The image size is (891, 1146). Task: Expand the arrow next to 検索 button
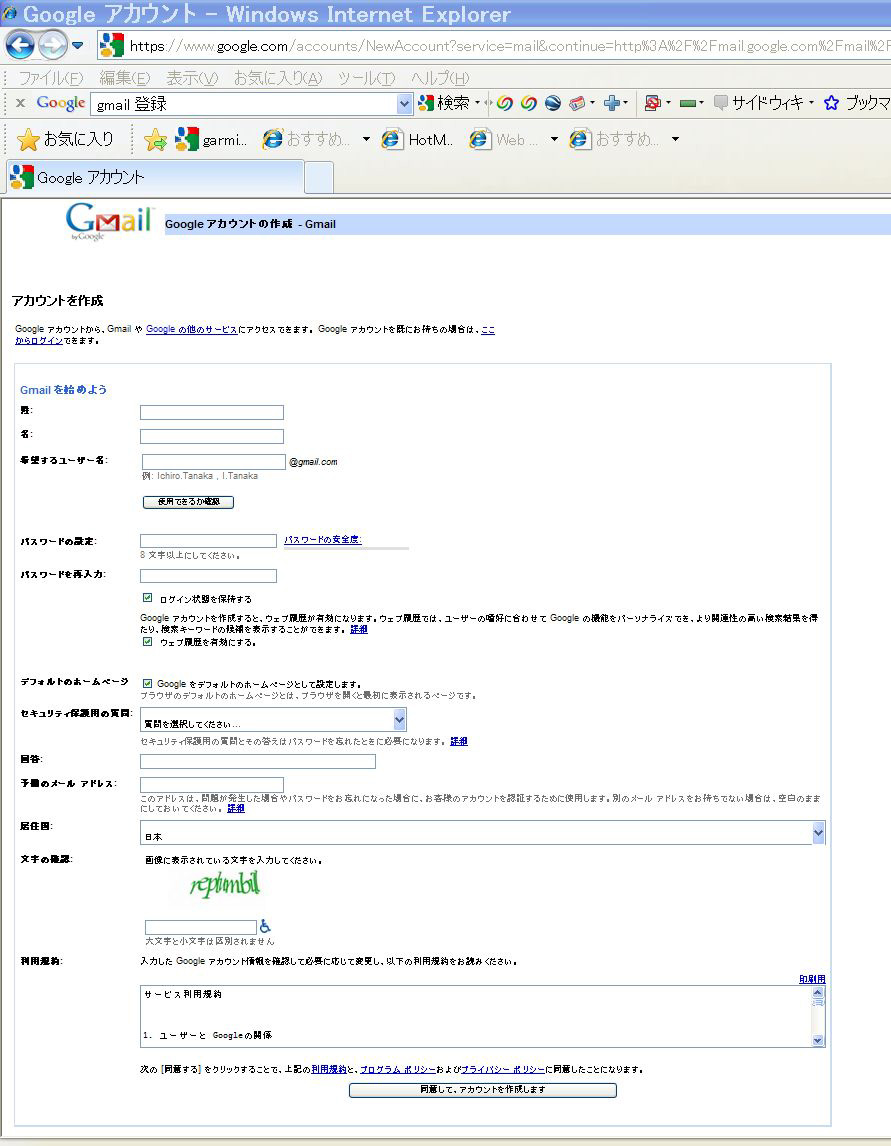[478, 103]
